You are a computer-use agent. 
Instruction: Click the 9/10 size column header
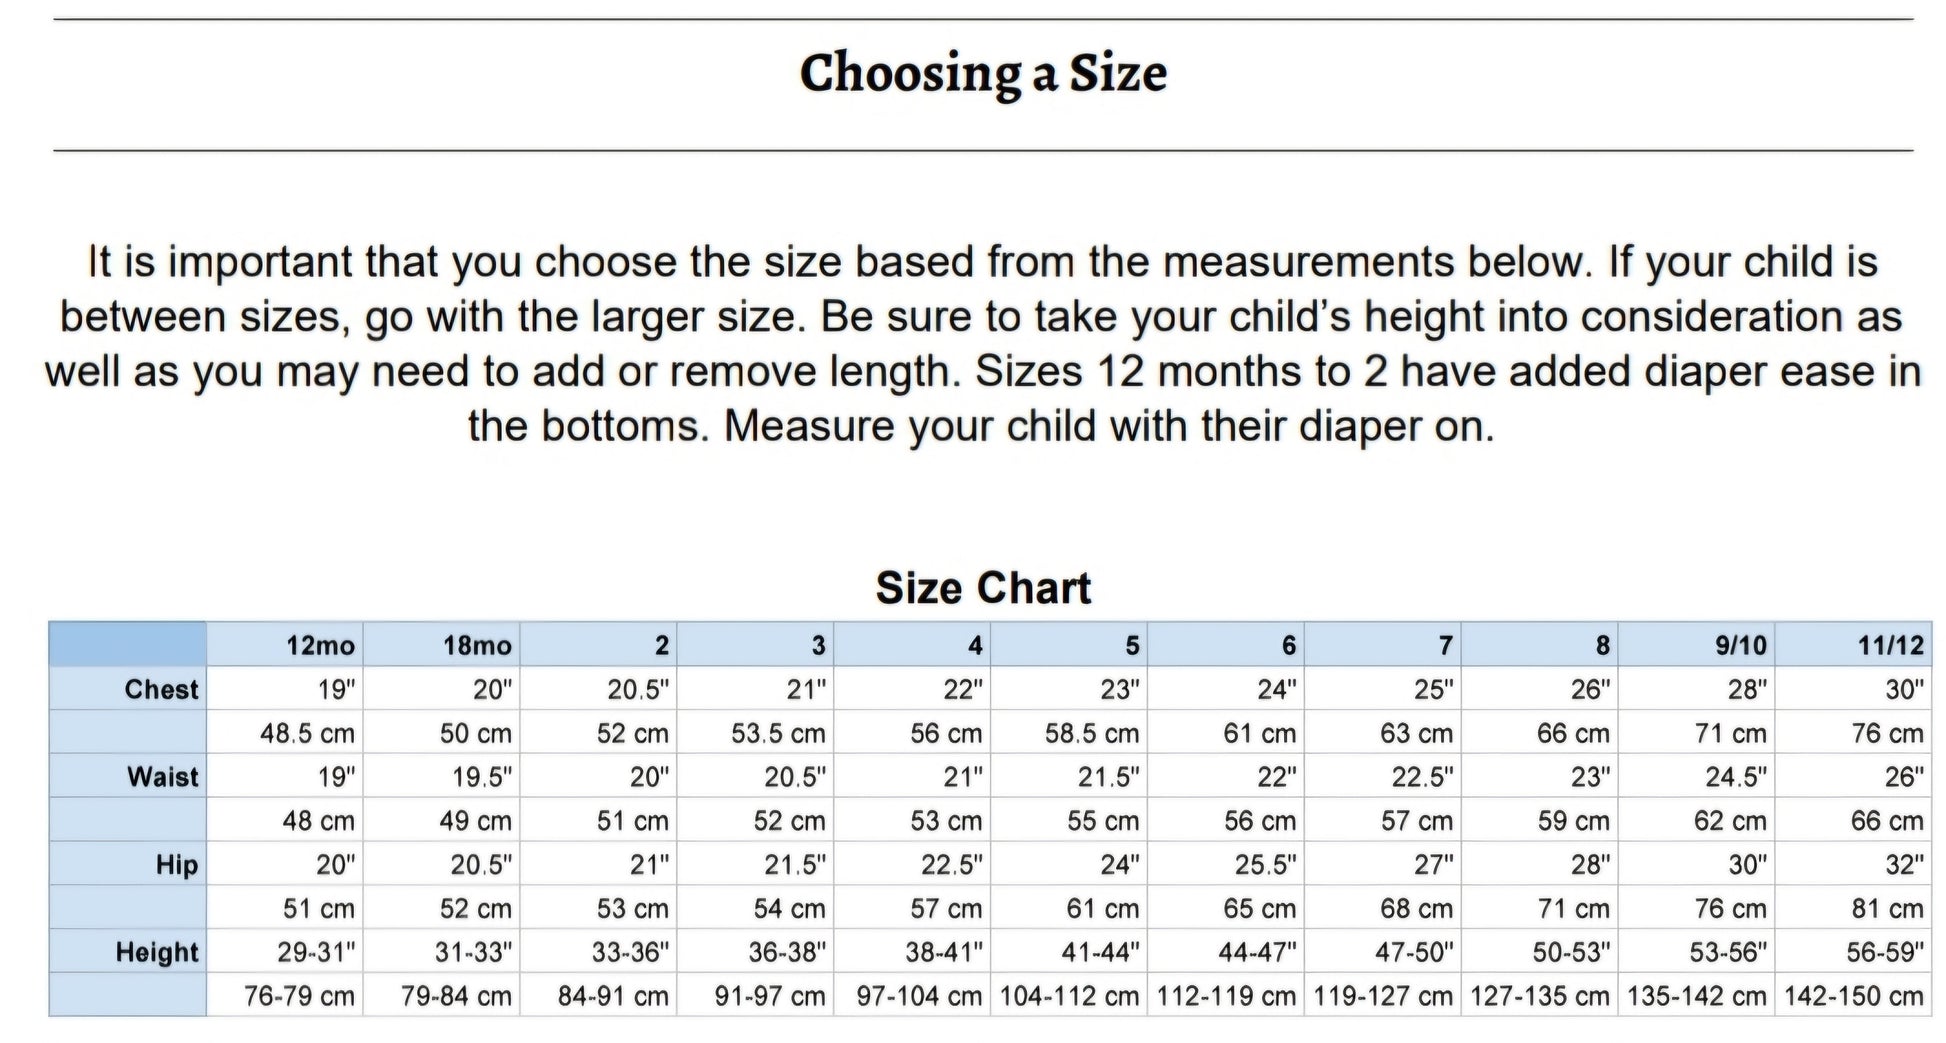pyautogui.click(x=1740, y=646)
